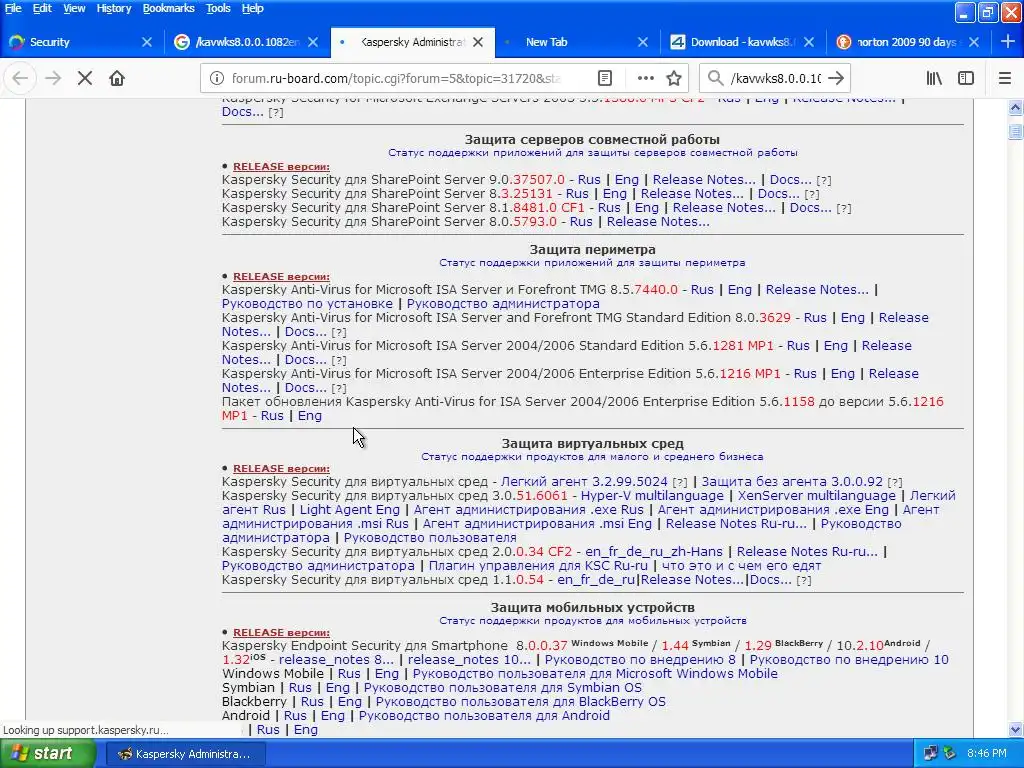Image resolution: width=1024 pixels, height=768 pixels.
Task: Open the hamburger application menu
Action: pos(1004,78)
